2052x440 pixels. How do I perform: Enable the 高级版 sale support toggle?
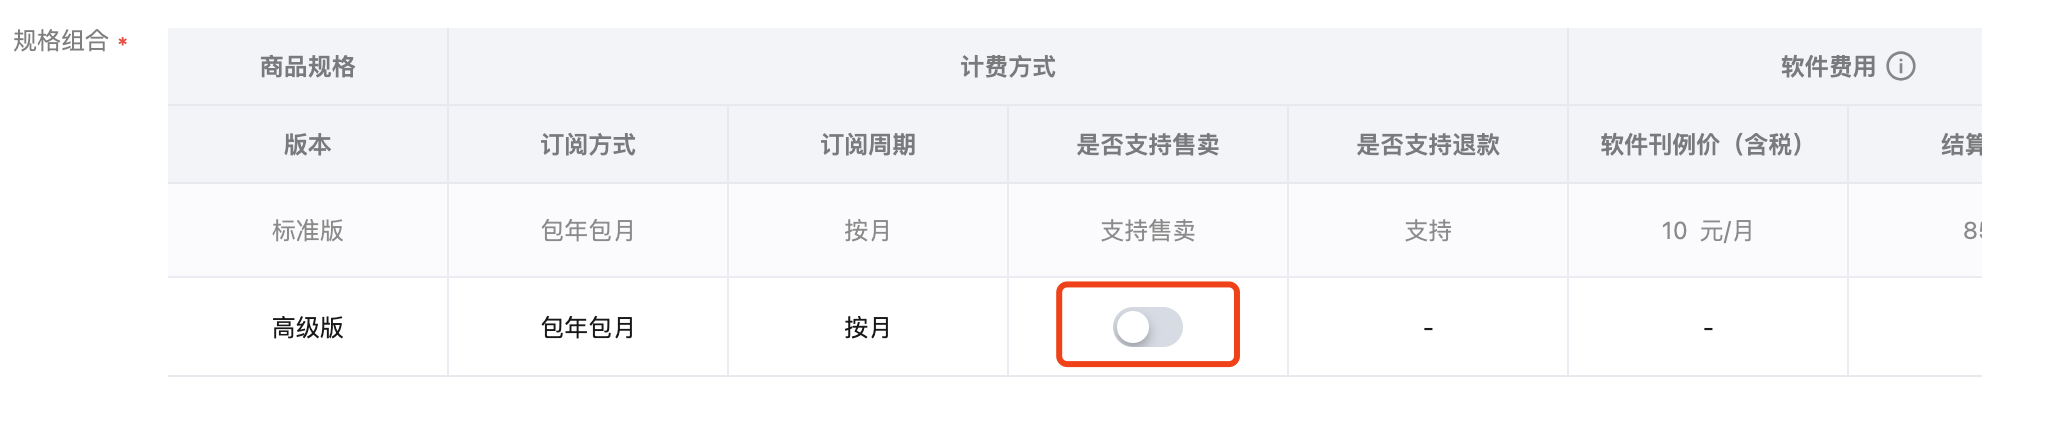tap(1147, 327)
